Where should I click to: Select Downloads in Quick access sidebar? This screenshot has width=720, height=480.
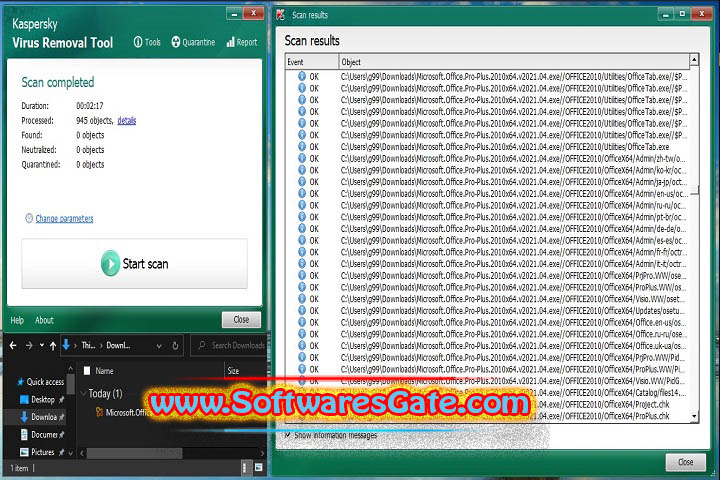[43, 417]
